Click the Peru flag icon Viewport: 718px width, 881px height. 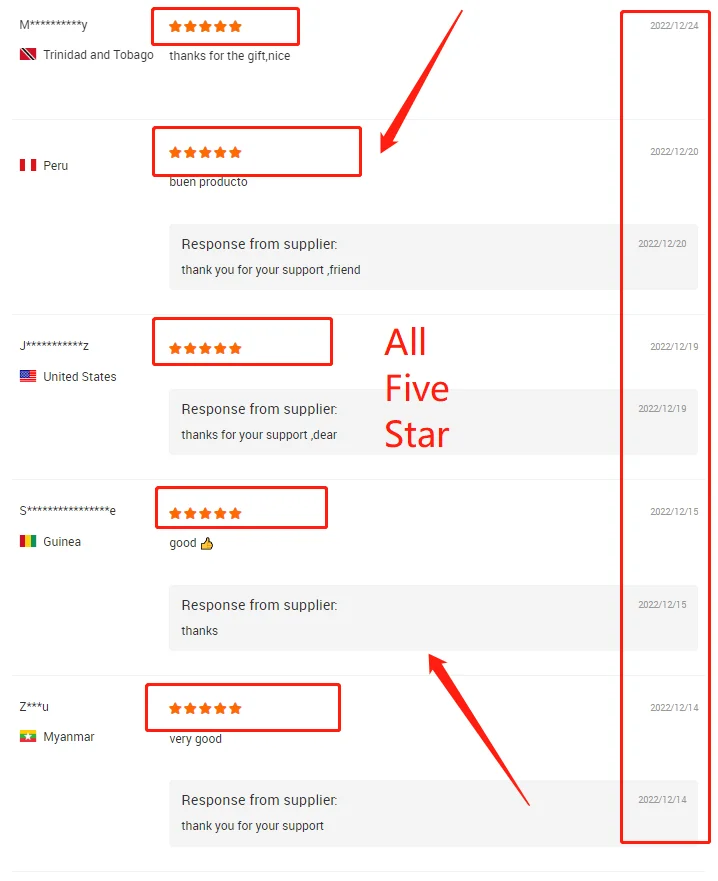click(28, 165)
